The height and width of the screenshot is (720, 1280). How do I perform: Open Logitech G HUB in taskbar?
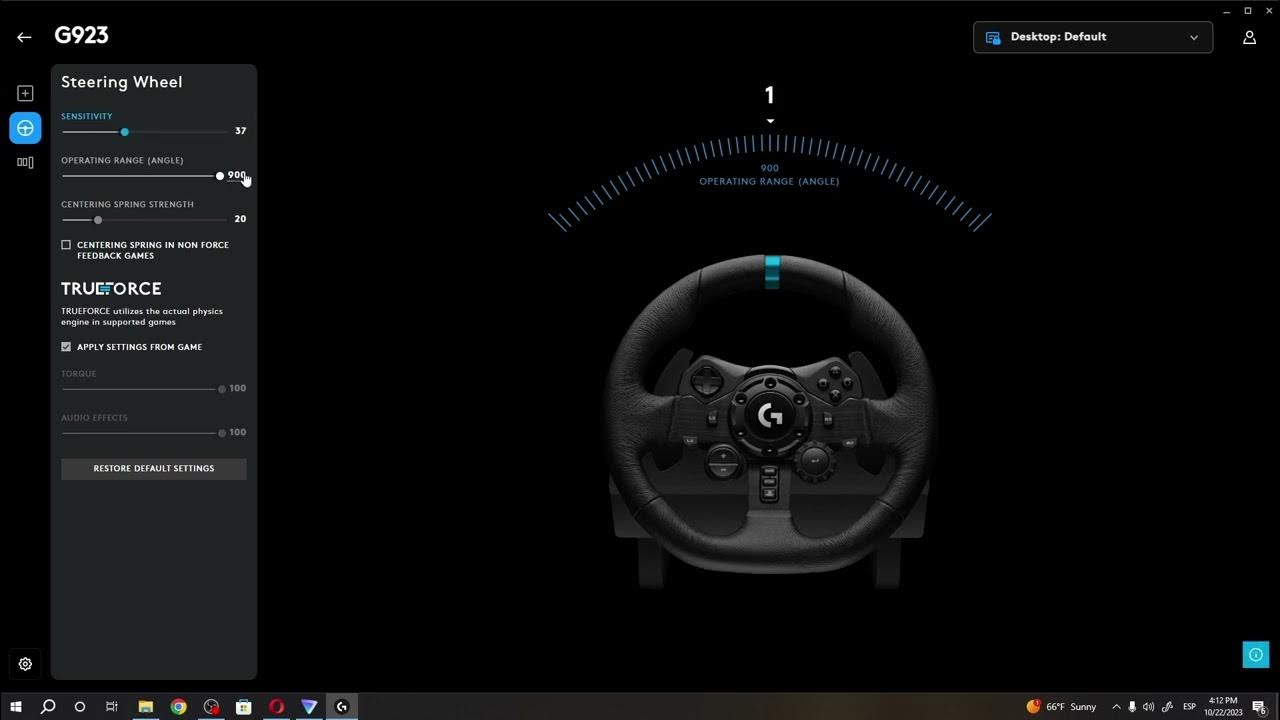point(341,706)
